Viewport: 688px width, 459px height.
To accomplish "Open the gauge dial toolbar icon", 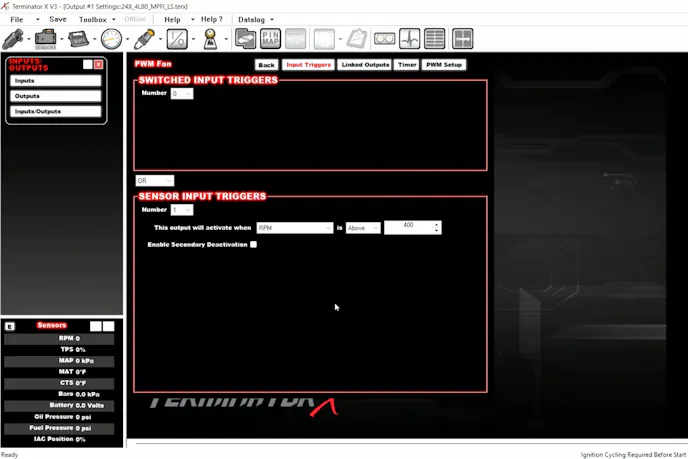I will click(x=111, y=39).
